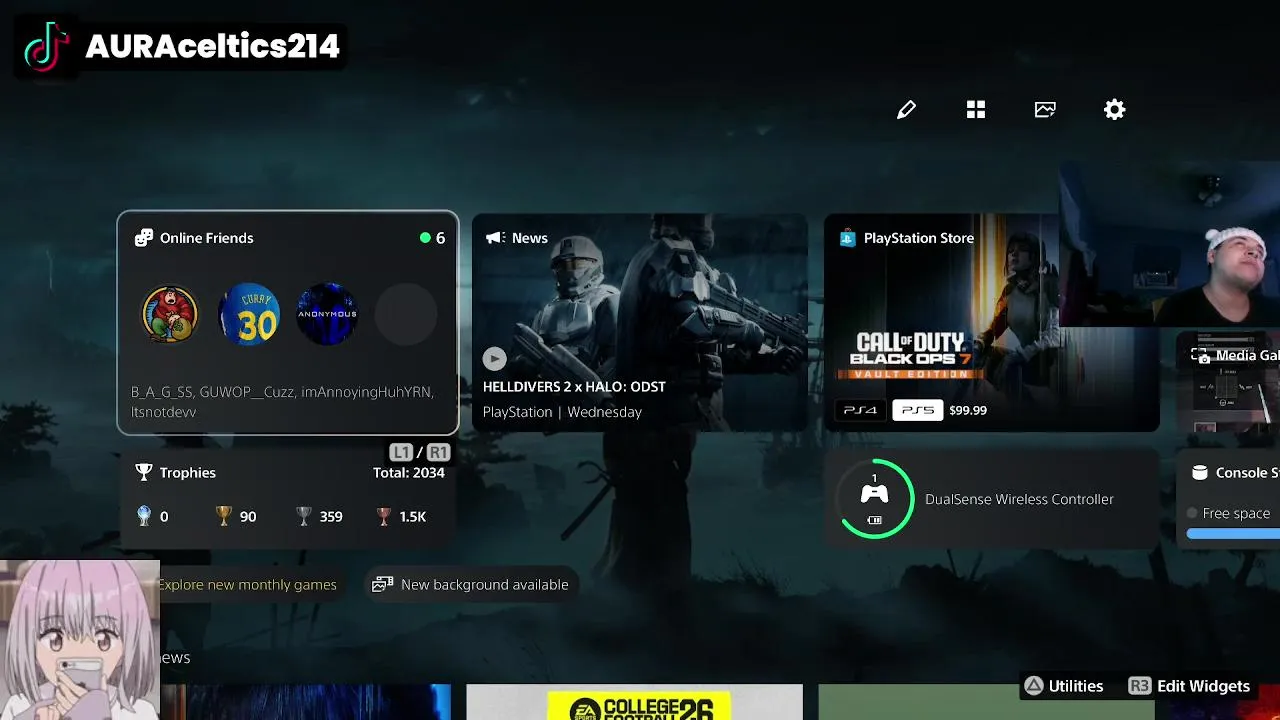Click the Total: 2034 trophies text
The height and width of the screenshot is (720, 1280).
[x=409, y=473]
